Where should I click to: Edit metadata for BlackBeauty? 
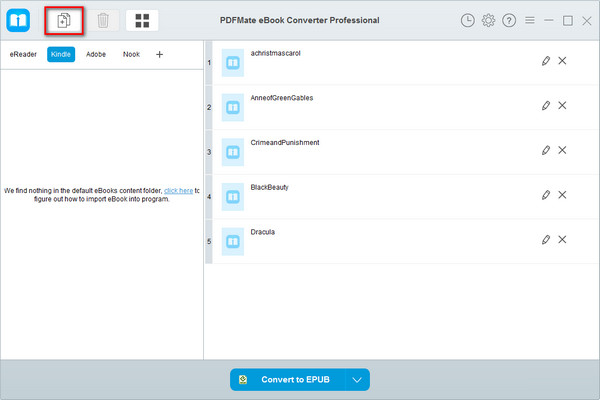[546, 195]
